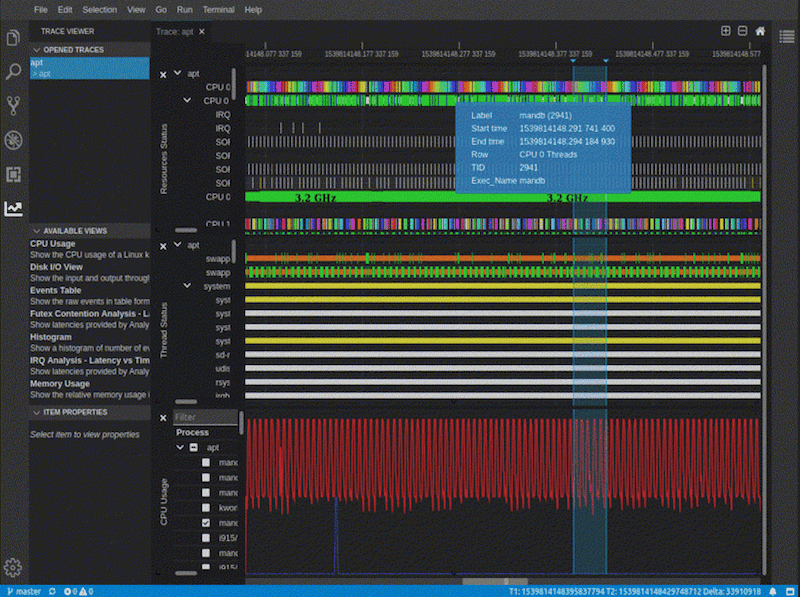Close the Thread Status view

point(163,246)
